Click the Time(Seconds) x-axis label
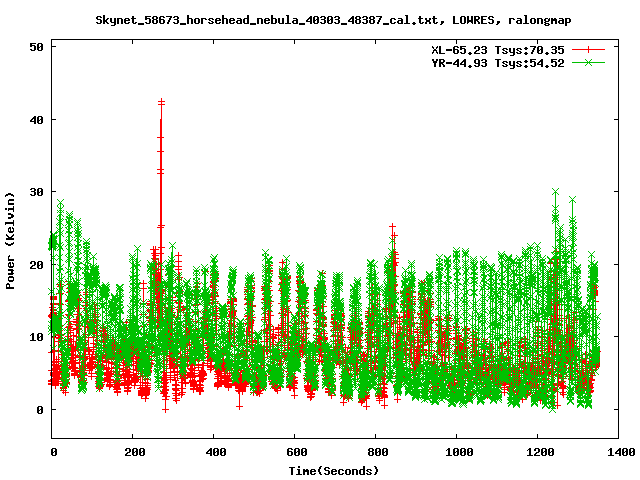Screen dimensions: 640x480 pos(334,471)
